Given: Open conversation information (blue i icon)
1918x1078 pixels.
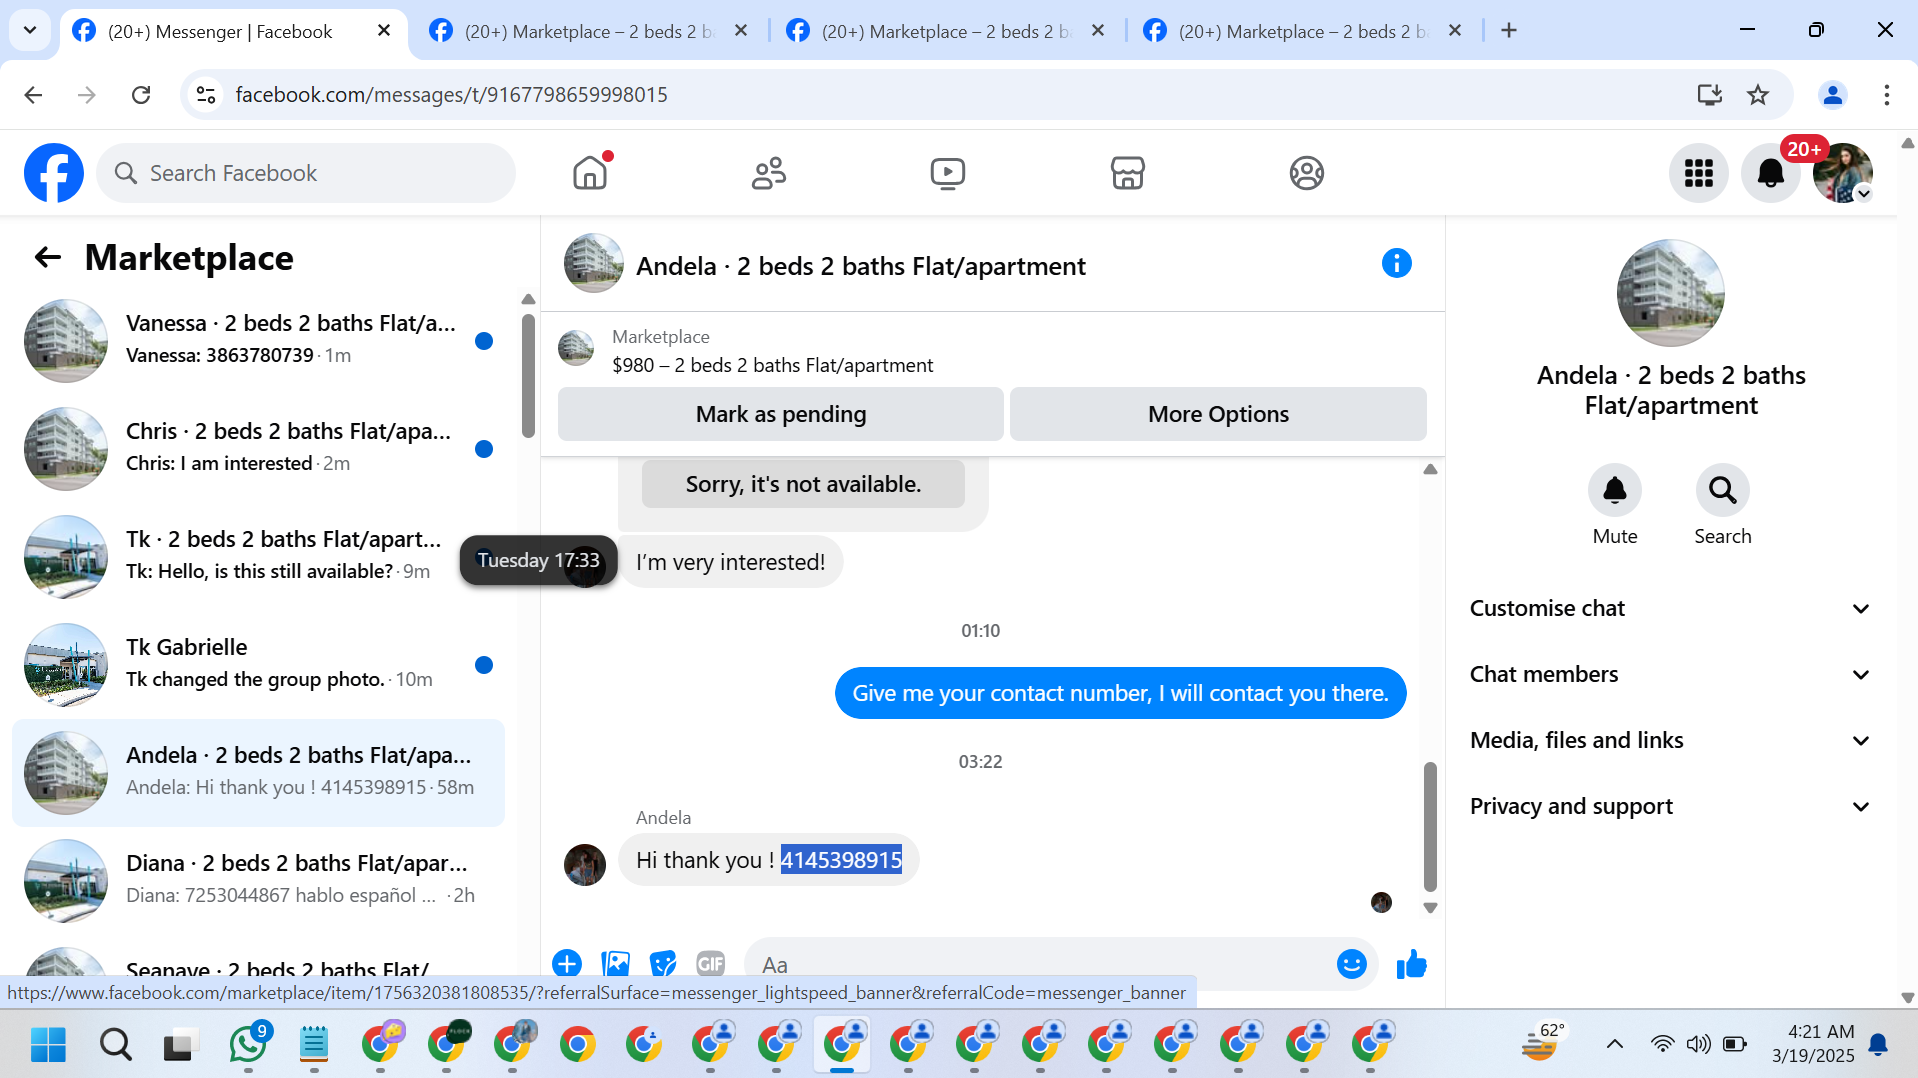Looking at the screenshot, I should [x=1396, y=264].
